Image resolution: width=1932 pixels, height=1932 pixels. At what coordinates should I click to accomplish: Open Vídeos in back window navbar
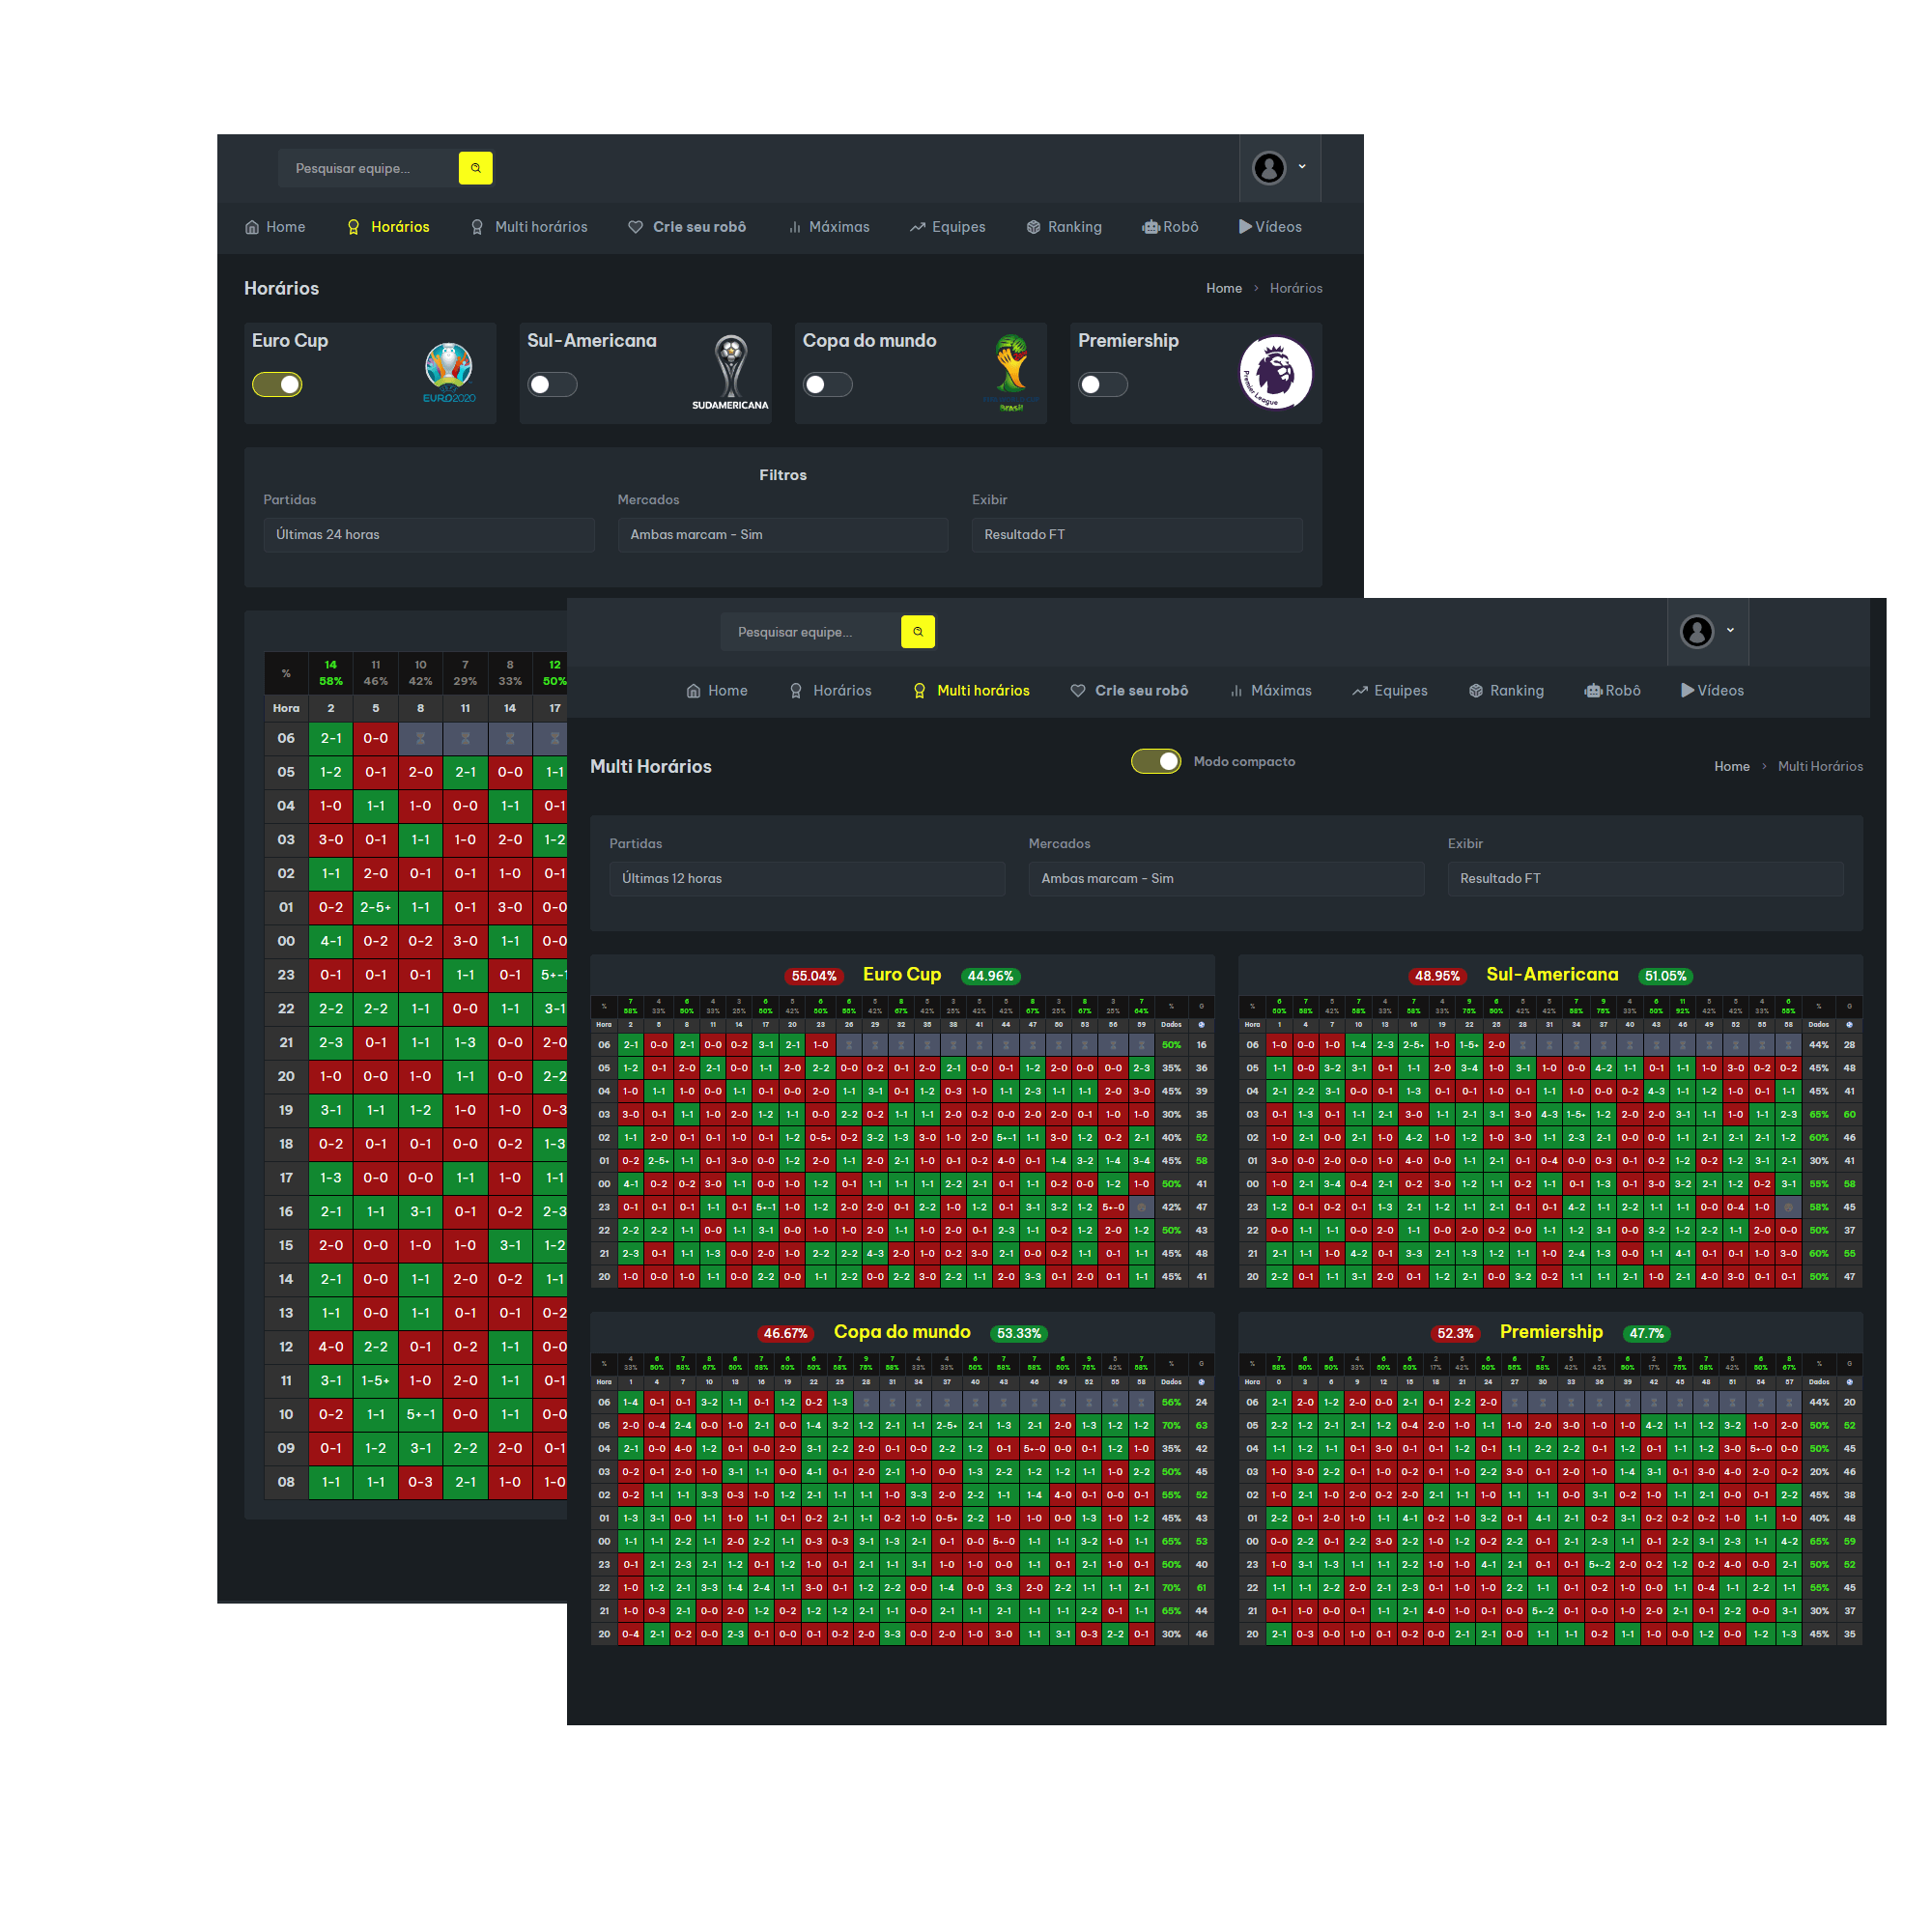[x=1270, y=227]
